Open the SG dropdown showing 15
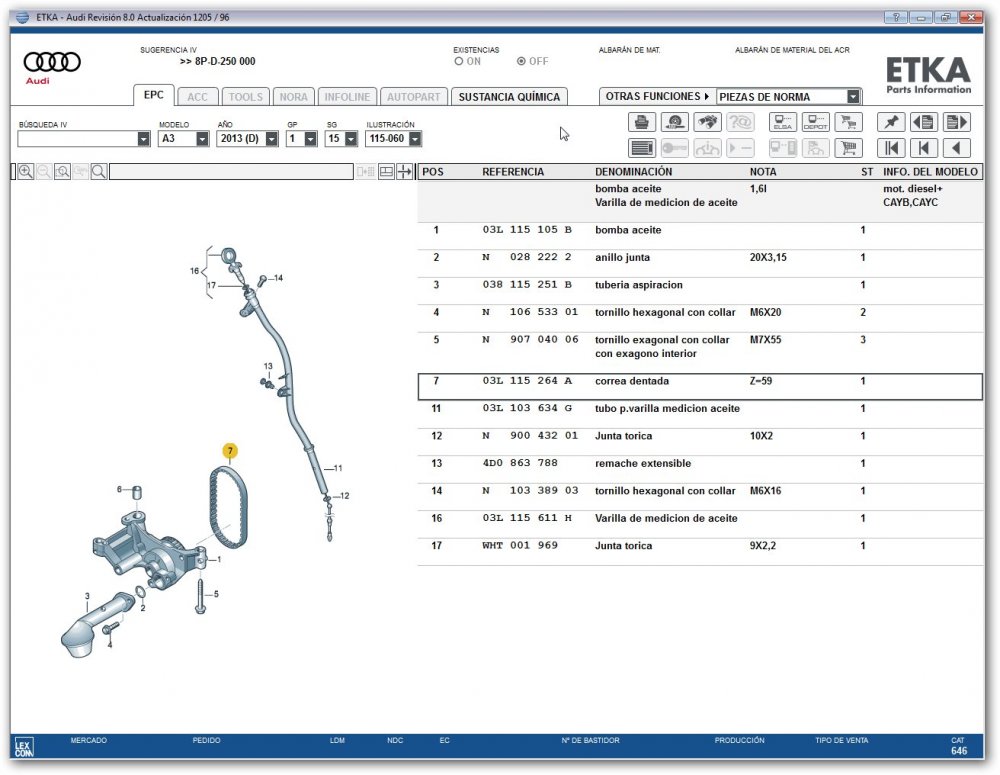This screenshot has height=775, width=1000. click(x=351, y=138)
